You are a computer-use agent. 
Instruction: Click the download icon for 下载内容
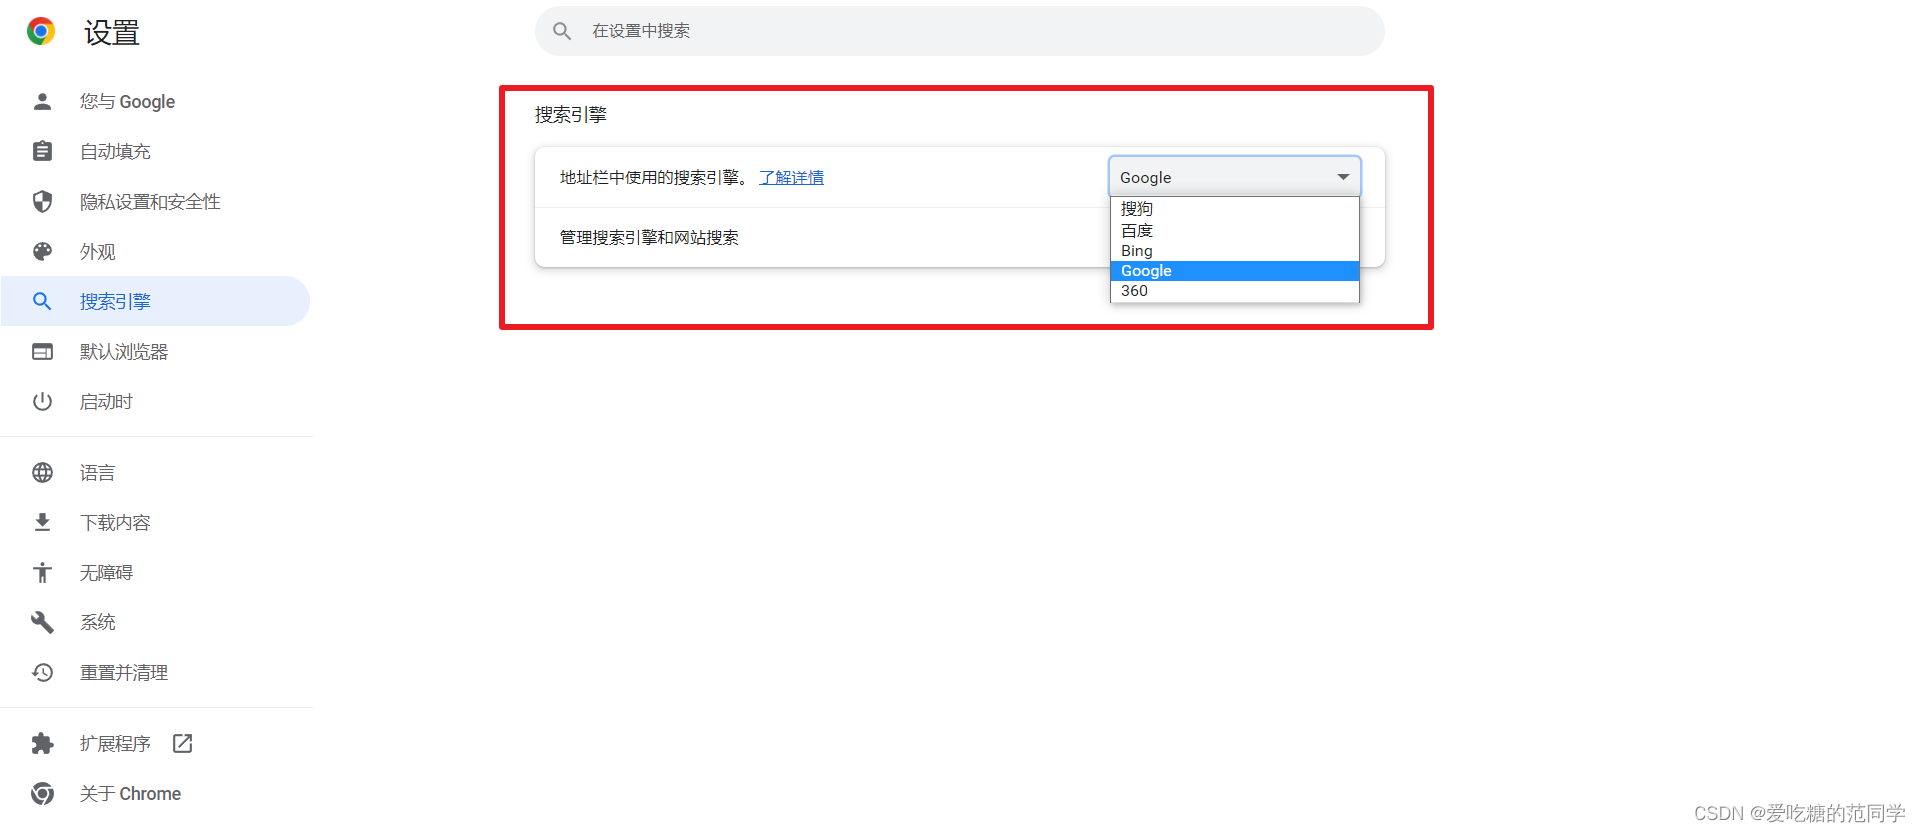click(x=42, y=522)
